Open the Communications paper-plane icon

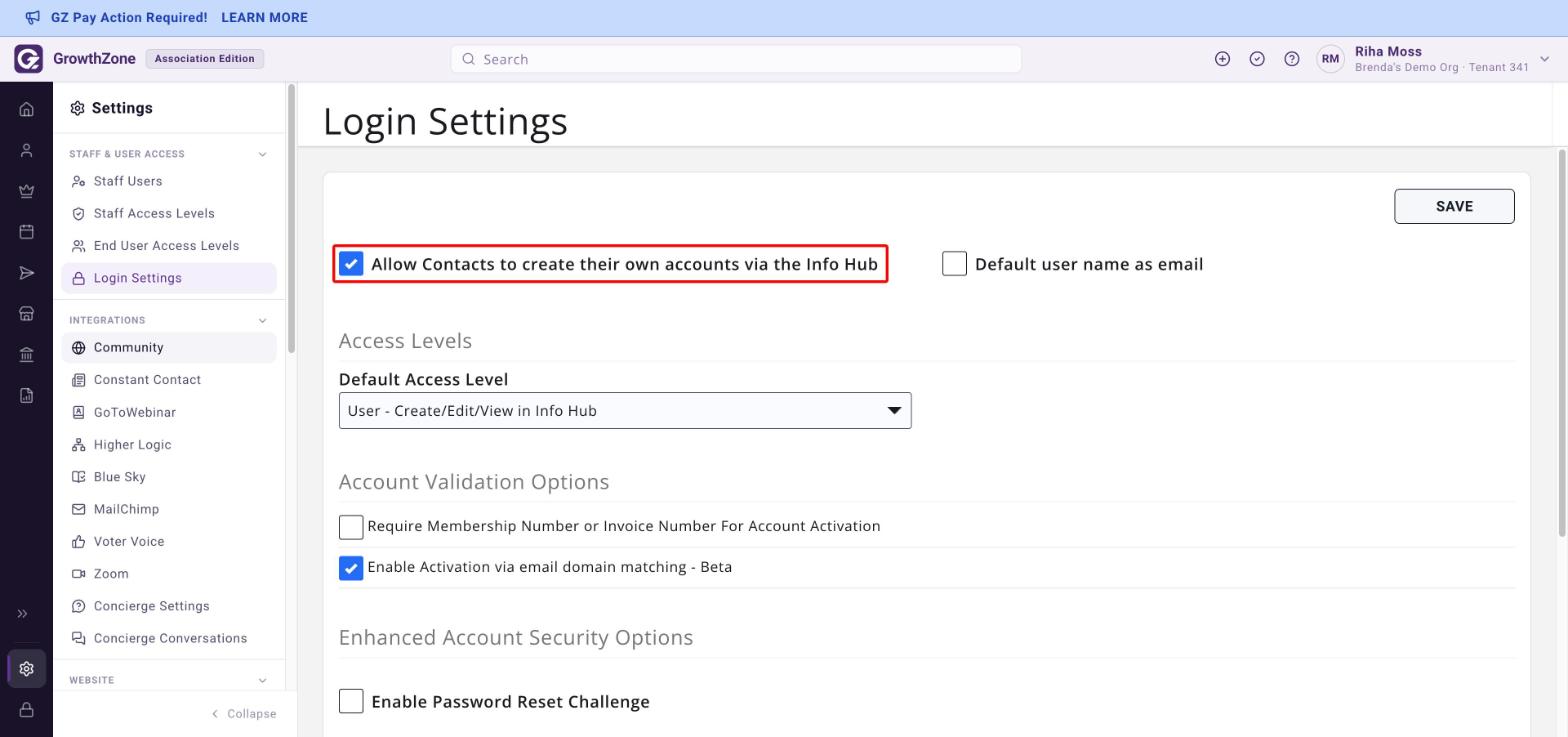point(27,273)
